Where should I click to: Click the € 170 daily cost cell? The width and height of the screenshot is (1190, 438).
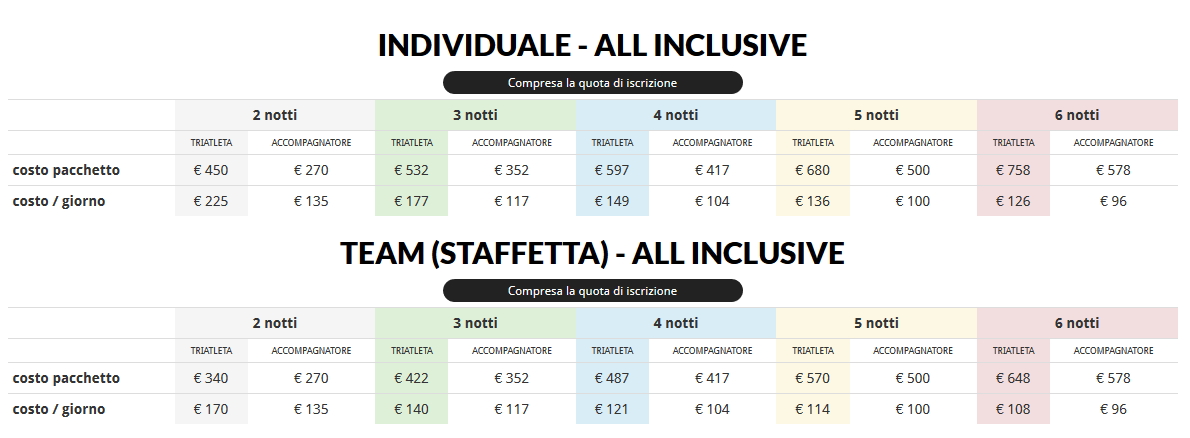tap(211, 409)
